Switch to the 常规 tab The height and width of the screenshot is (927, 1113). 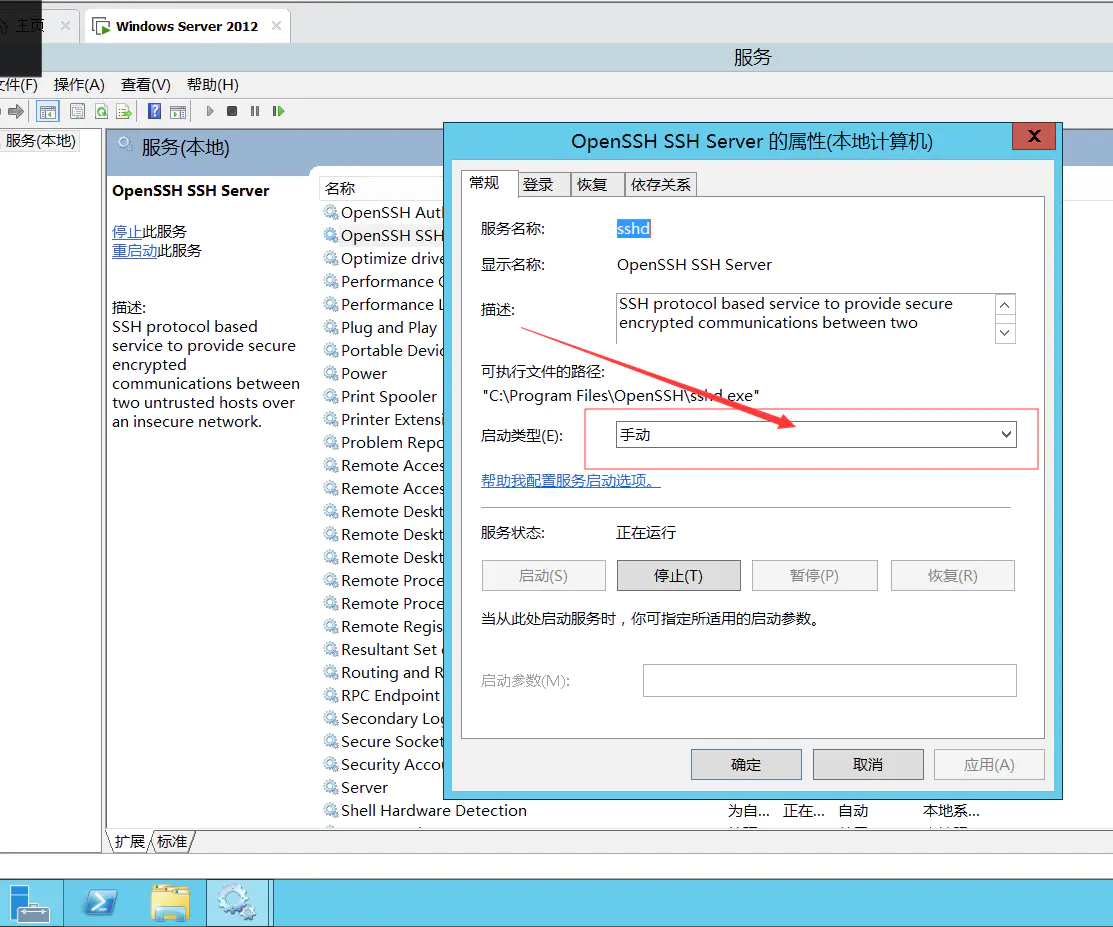coord(485,184)
